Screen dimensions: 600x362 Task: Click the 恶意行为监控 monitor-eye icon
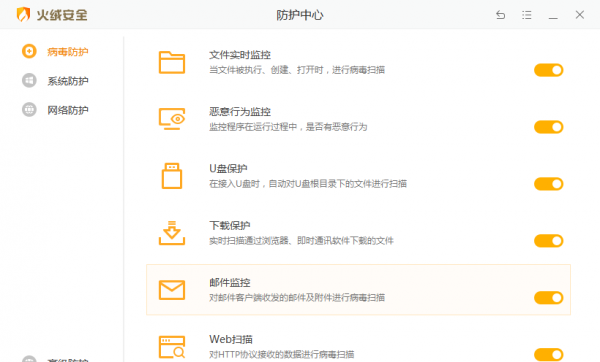pos(172,119)
